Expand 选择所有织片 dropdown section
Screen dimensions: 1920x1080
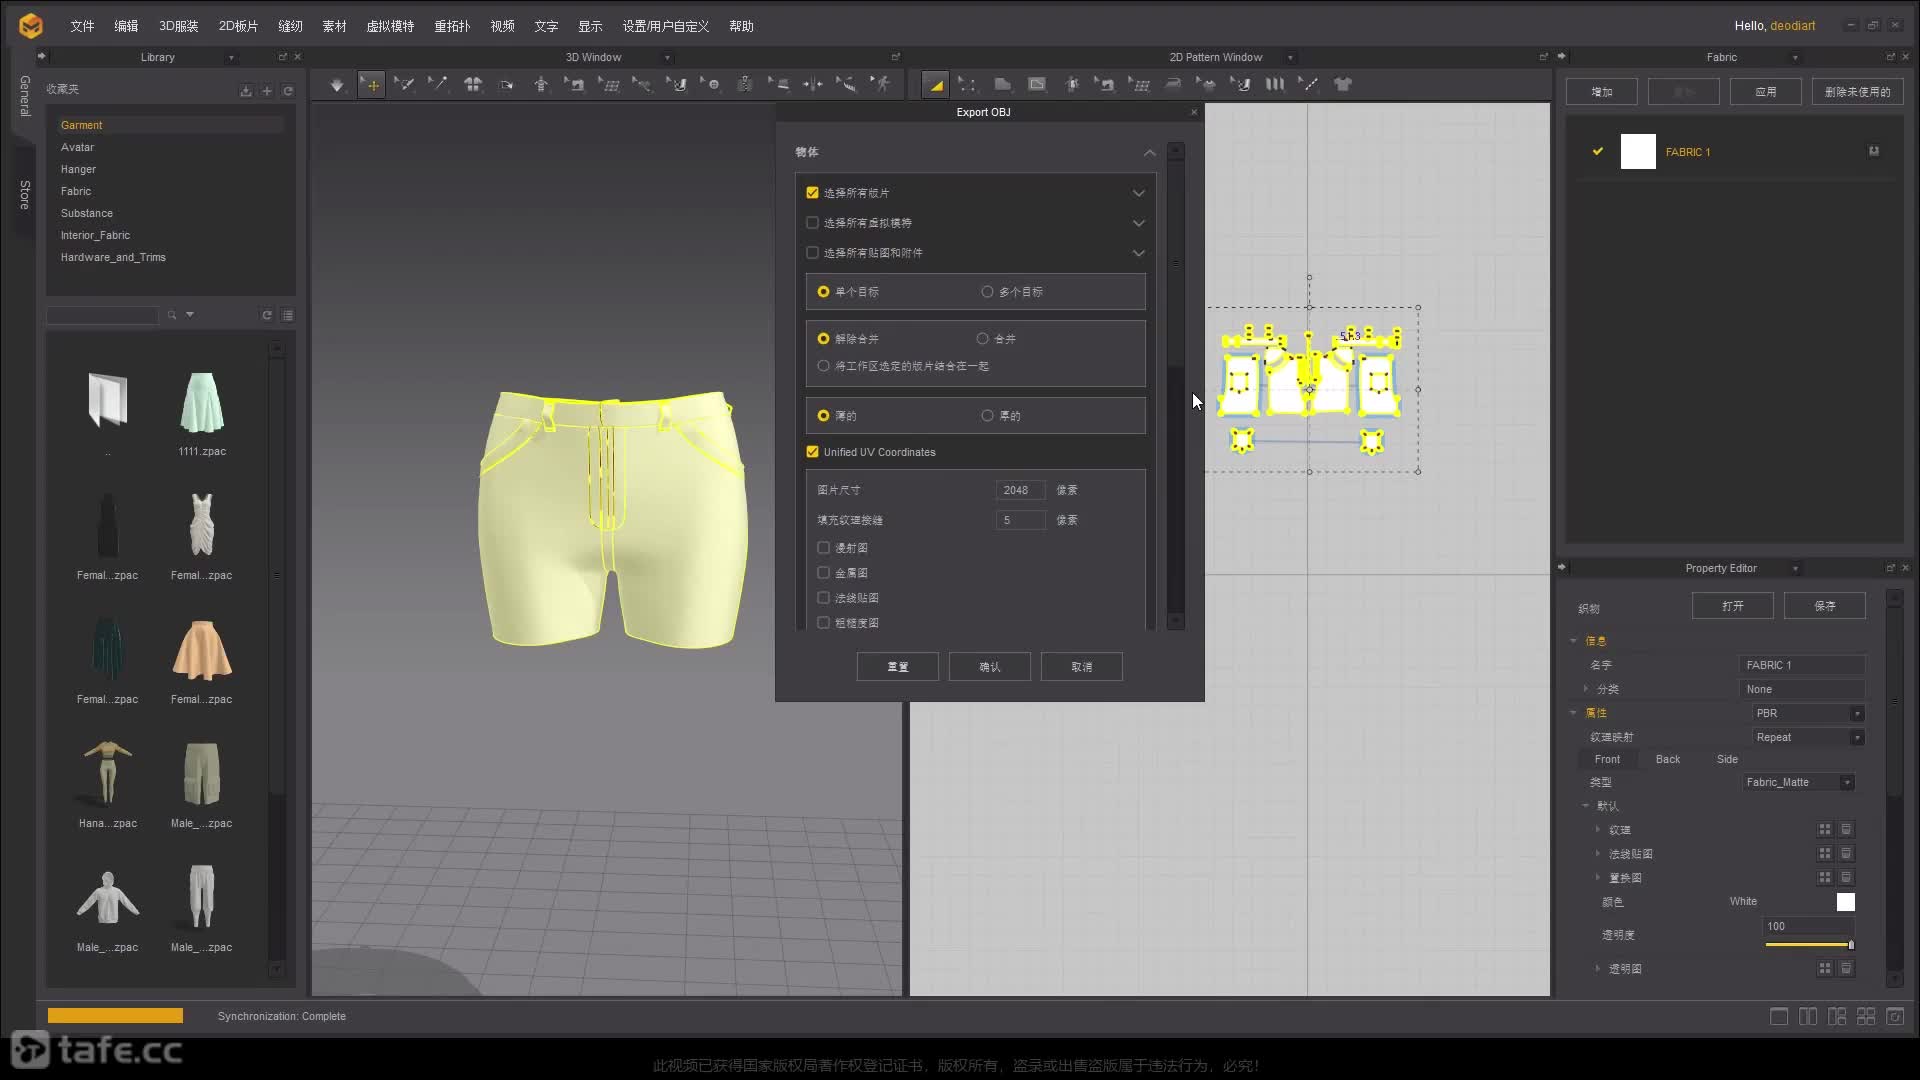coord(1138,193)
